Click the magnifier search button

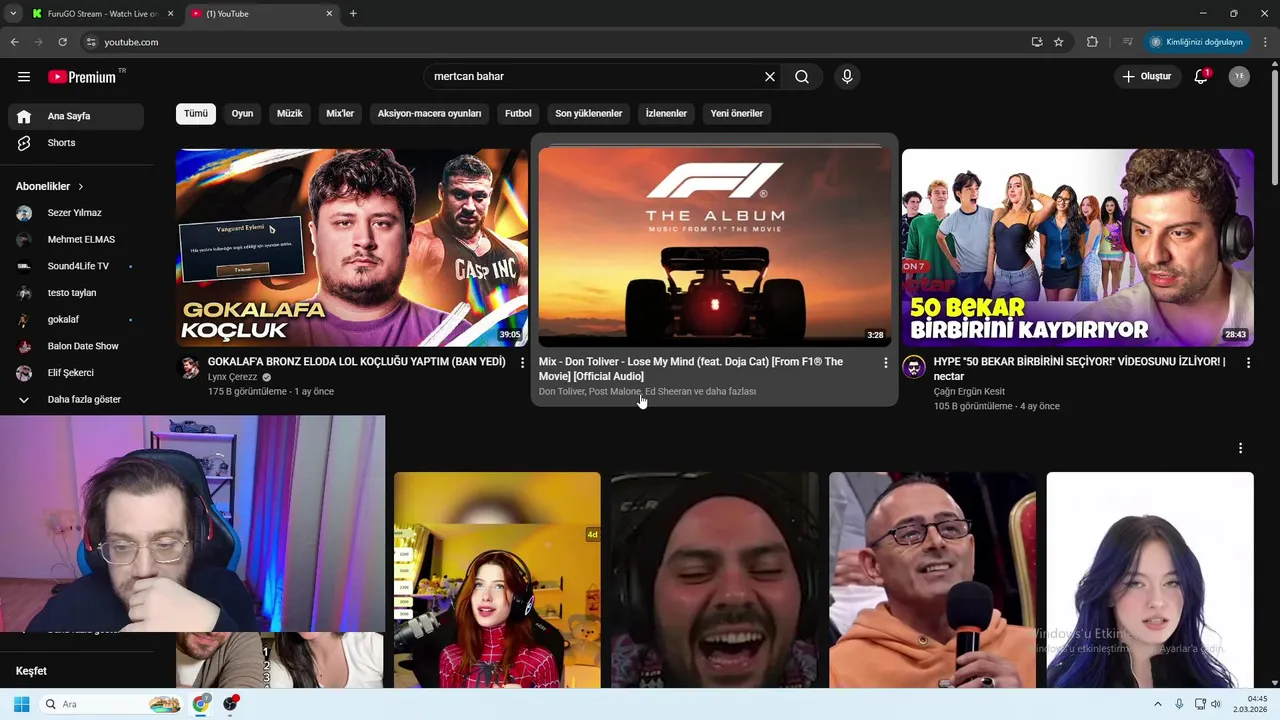click(802, 77)
